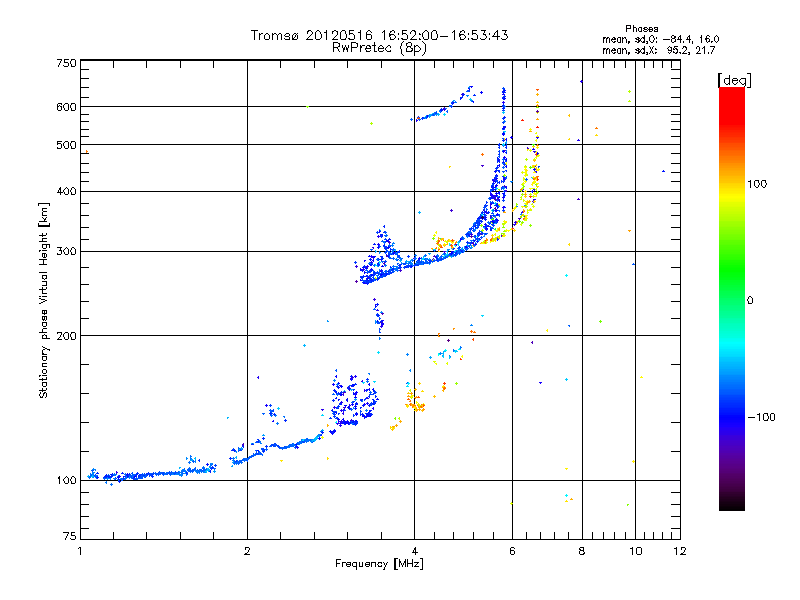800x600 pixels.
Task: Click the colorbar tick label '0'
Action: point(750,301)
